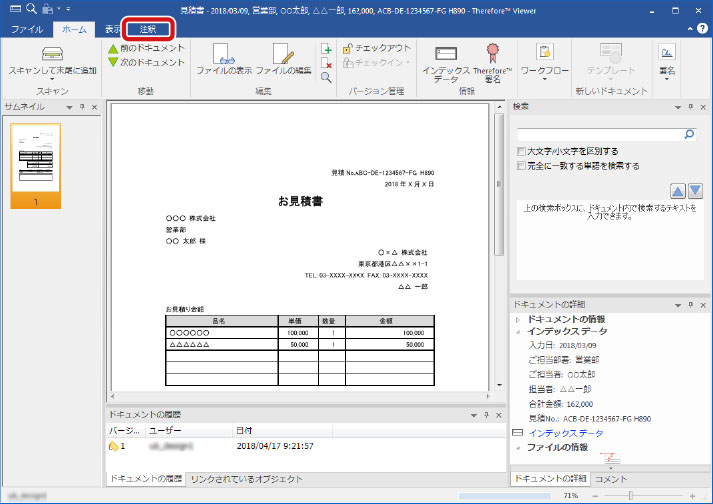This screenshot has width=713, height=504.
Task: Expand the ドキュメントの情報 tree node
Action: tap(517, 318)
